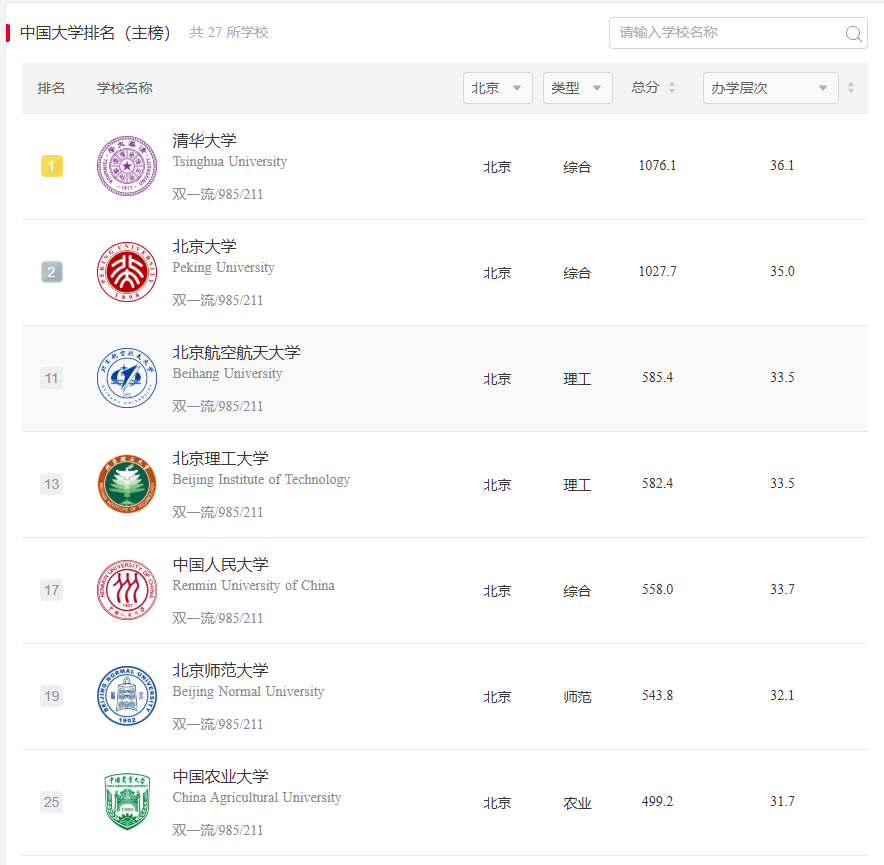Click the rank 2 silver badge

52,272
